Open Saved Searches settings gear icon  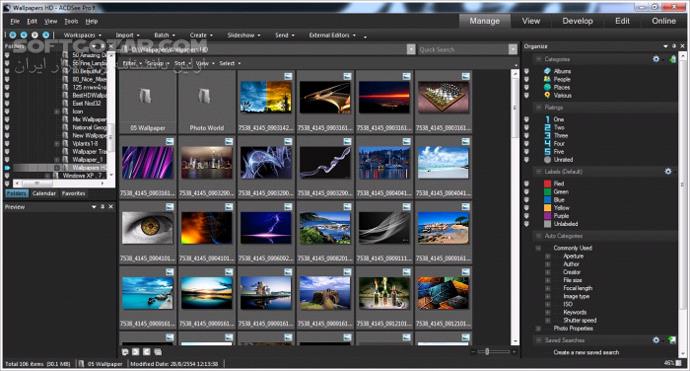[x=656, y=340]
